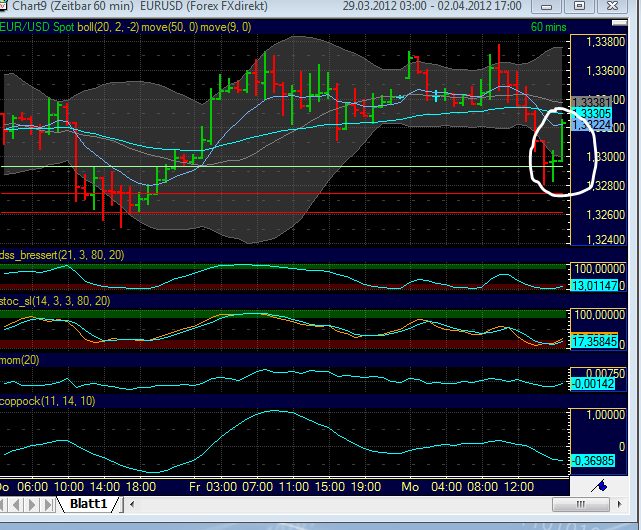
Task: Click the 08:00 time axis label
Action: 483,487
